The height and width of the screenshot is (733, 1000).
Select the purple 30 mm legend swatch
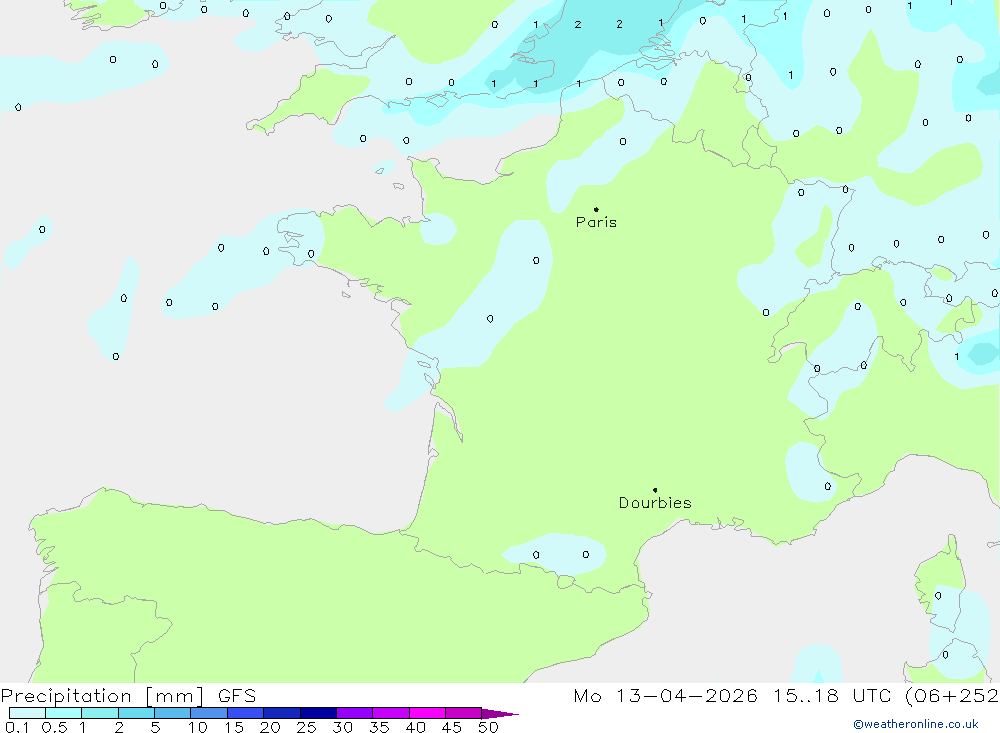point(355,713)
